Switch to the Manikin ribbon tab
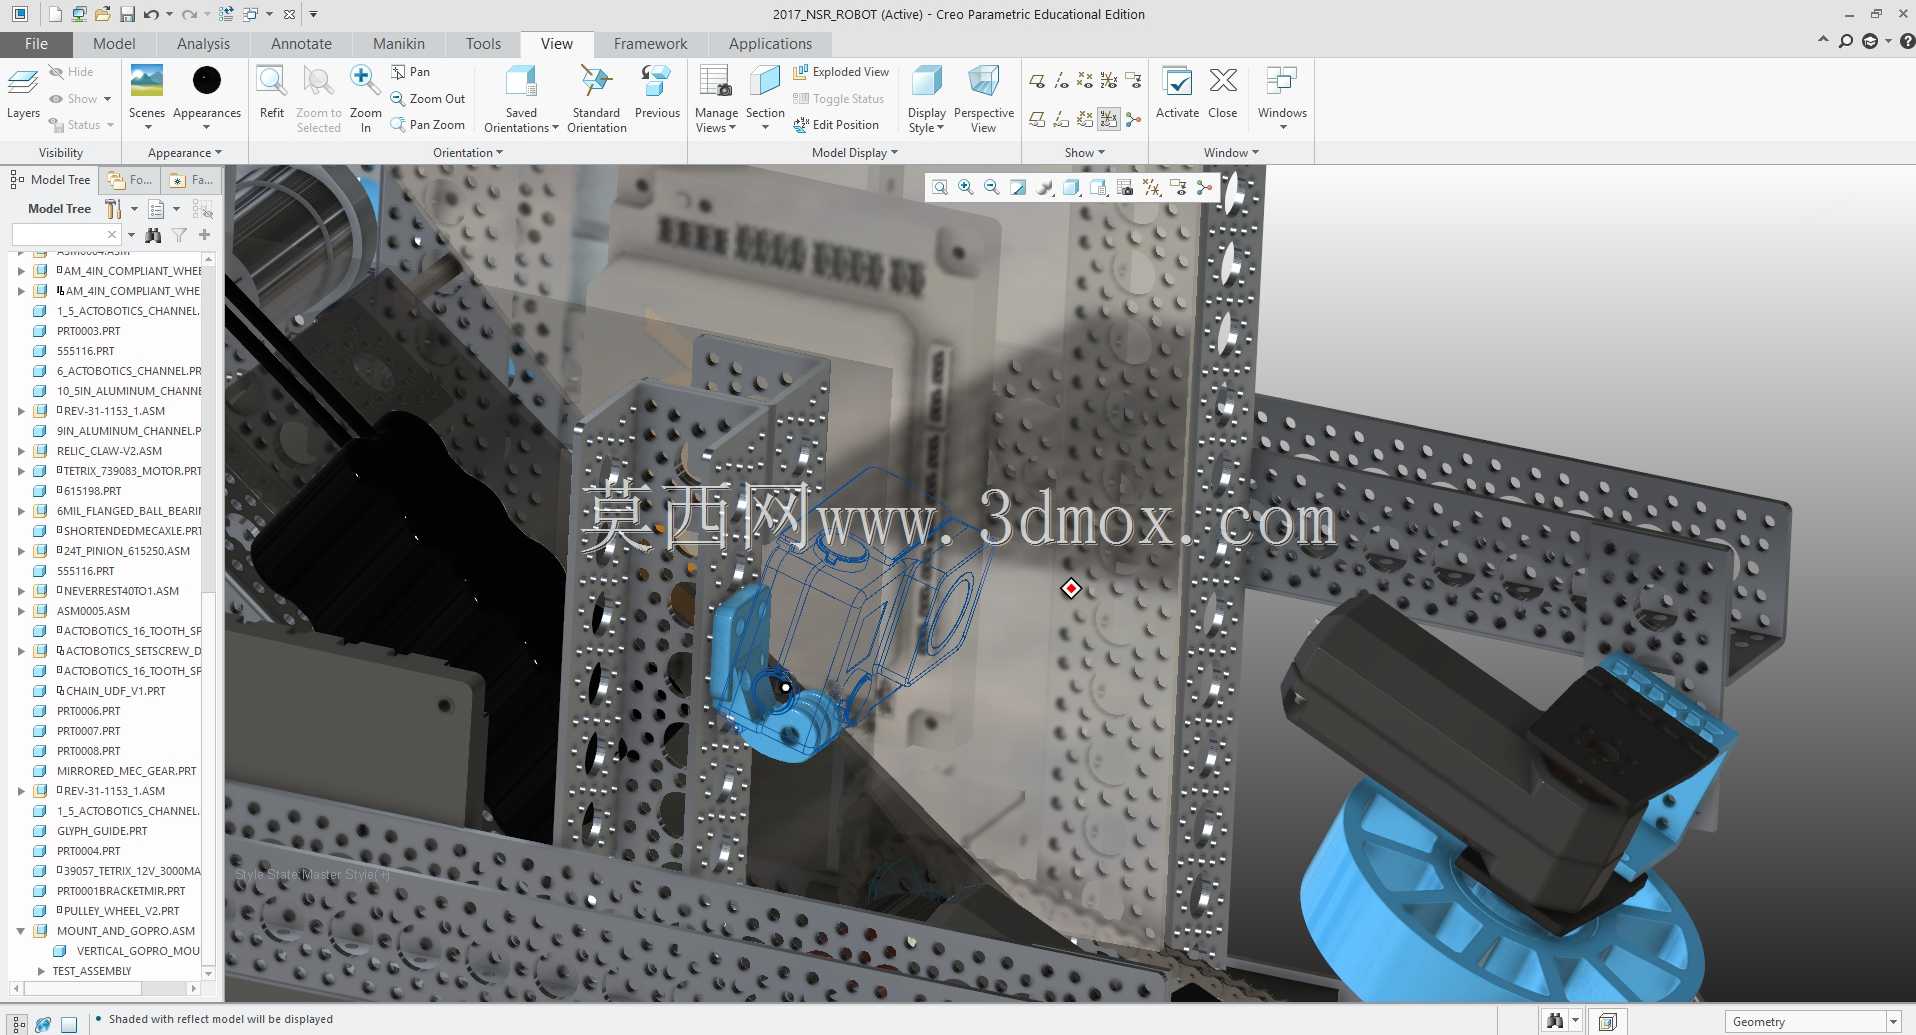 399,44
